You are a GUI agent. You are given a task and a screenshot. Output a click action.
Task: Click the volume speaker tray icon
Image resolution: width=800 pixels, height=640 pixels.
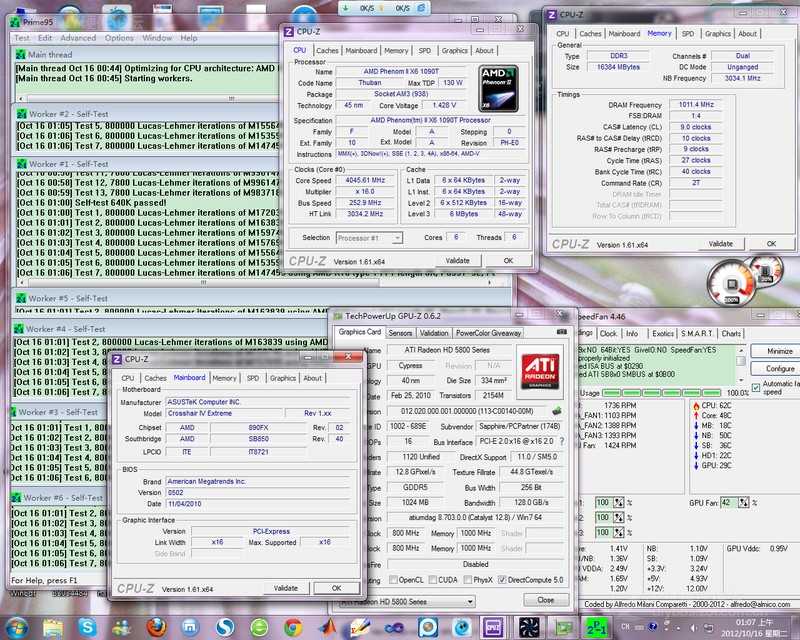[694, 627]
